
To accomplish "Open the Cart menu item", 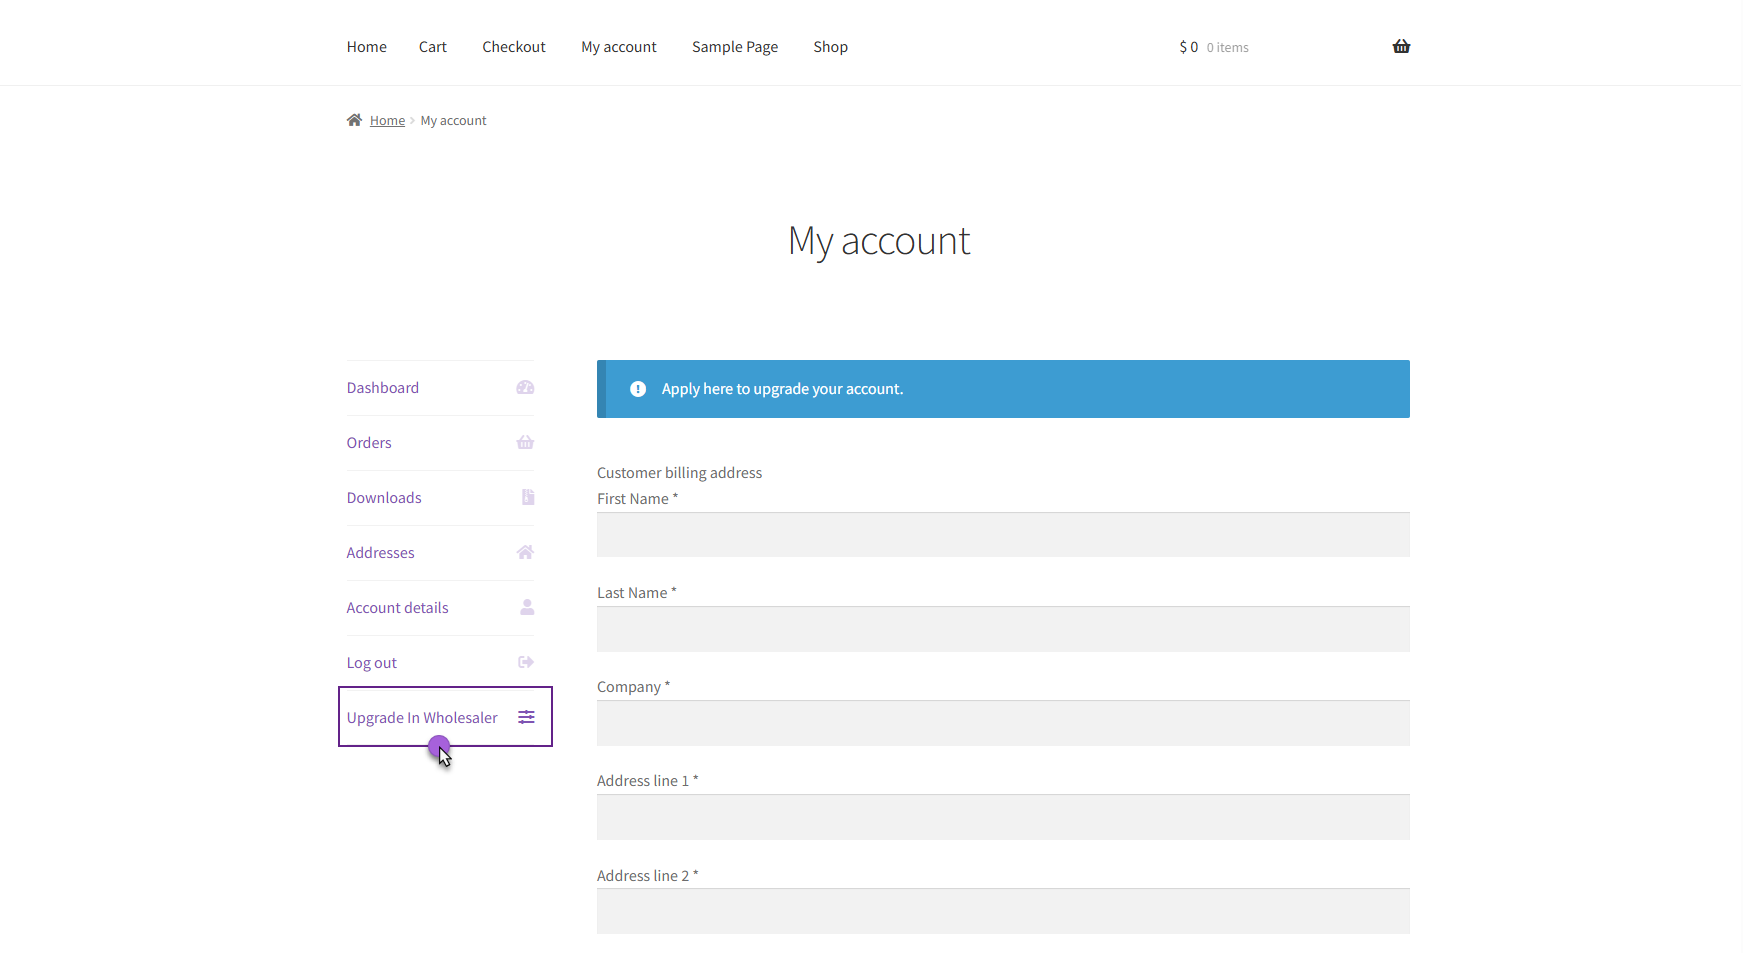I will (x=433, y=47).
